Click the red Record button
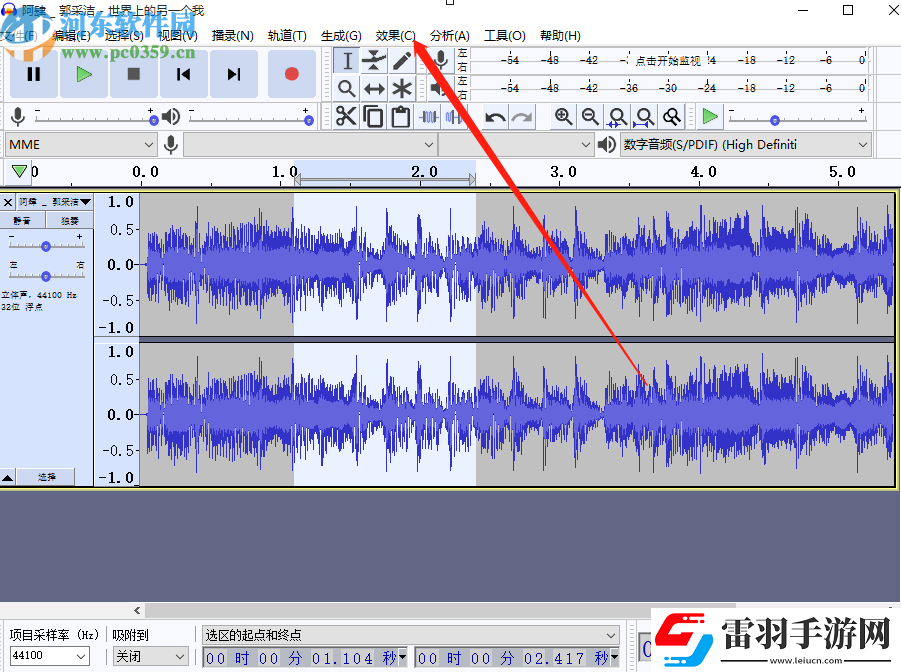The width and height of the screenshot is (901, 672). (x=292, y=74)
